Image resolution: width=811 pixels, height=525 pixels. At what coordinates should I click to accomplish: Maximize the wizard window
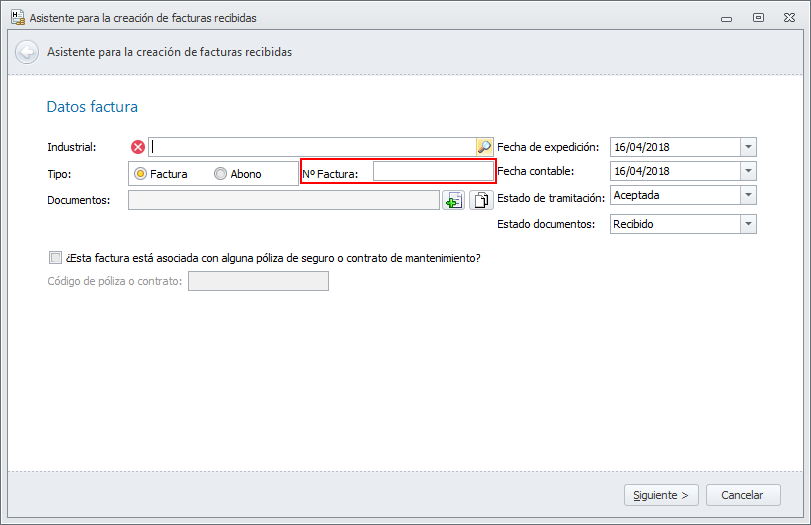(758, 18)
